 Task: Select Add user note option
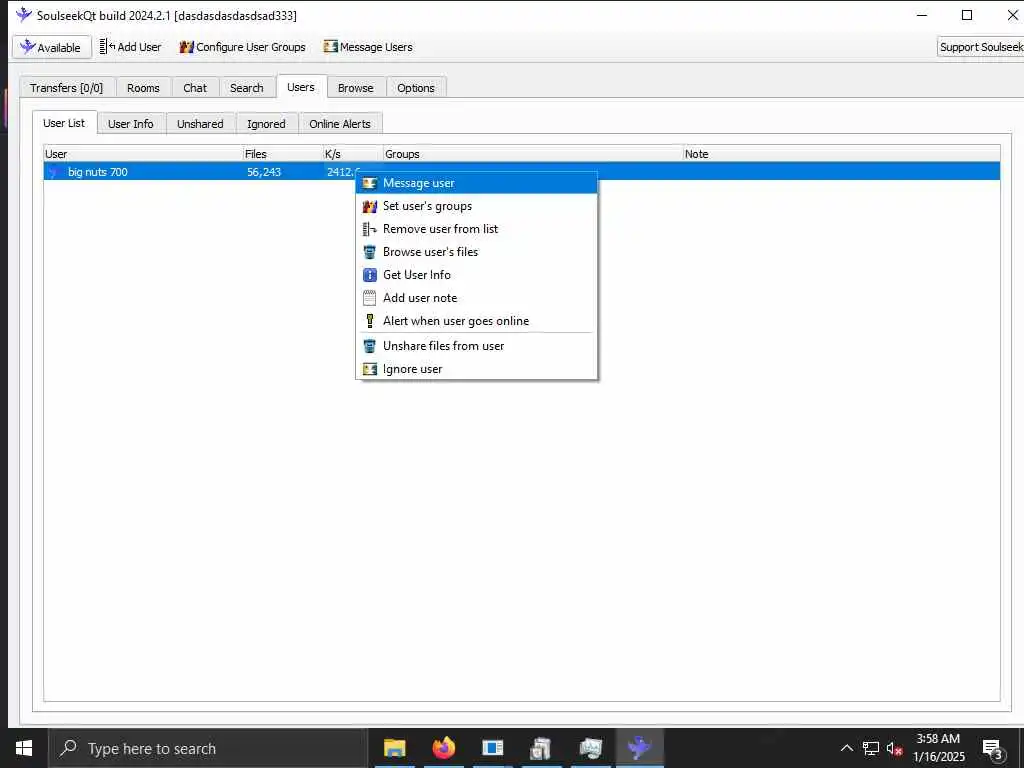(x=476, y=298)
